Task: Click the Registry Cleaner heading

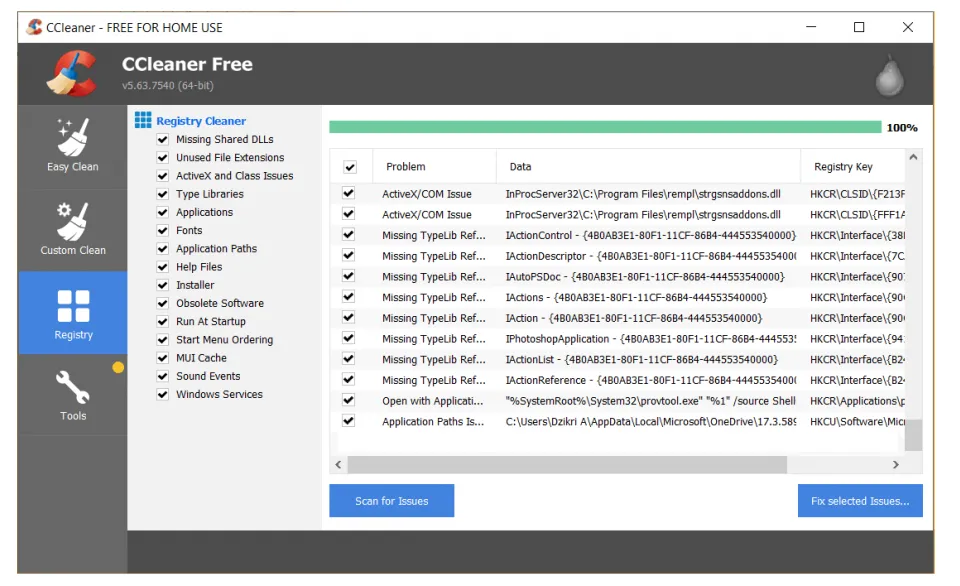Action: 201,121
